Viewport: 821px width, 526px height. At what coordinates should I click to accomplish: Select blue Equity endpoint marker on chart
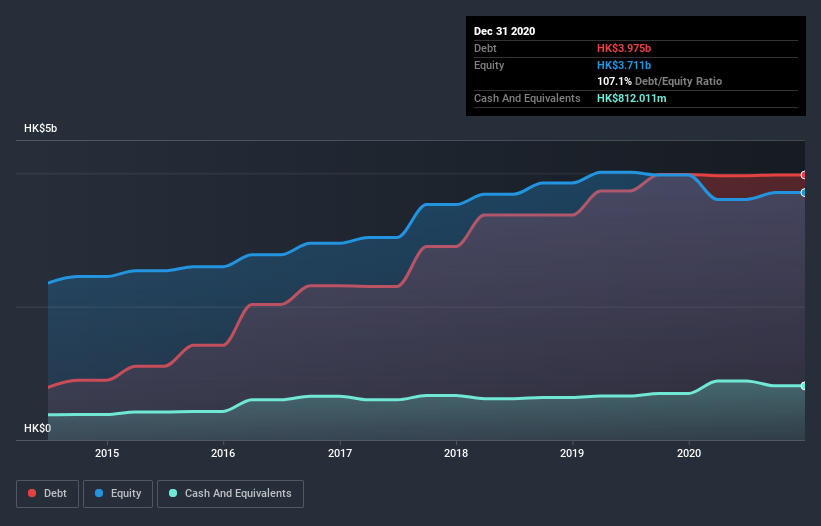point(804,193)
